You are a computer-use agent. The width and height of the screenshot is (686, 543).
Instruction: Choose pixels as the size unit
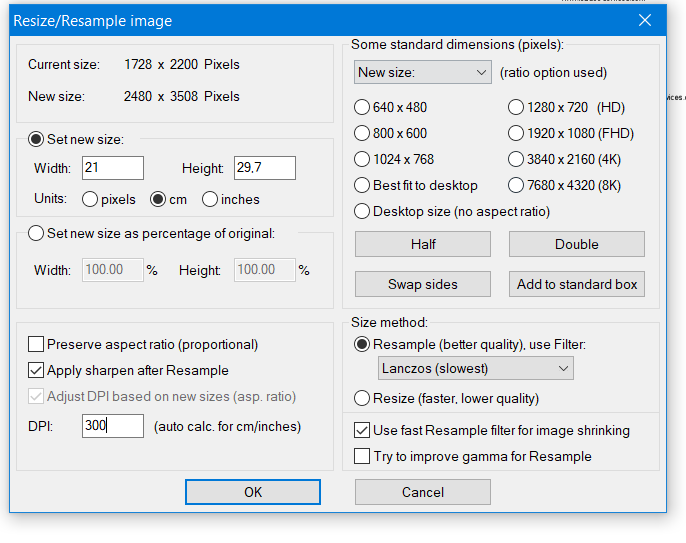pos(90,199)
